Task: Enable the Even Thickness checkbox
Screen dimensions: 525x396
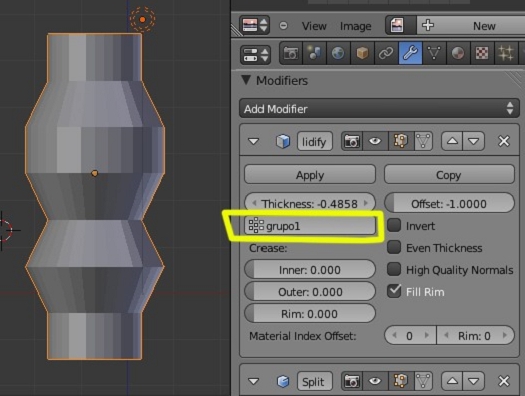Action: pos(394,247)
